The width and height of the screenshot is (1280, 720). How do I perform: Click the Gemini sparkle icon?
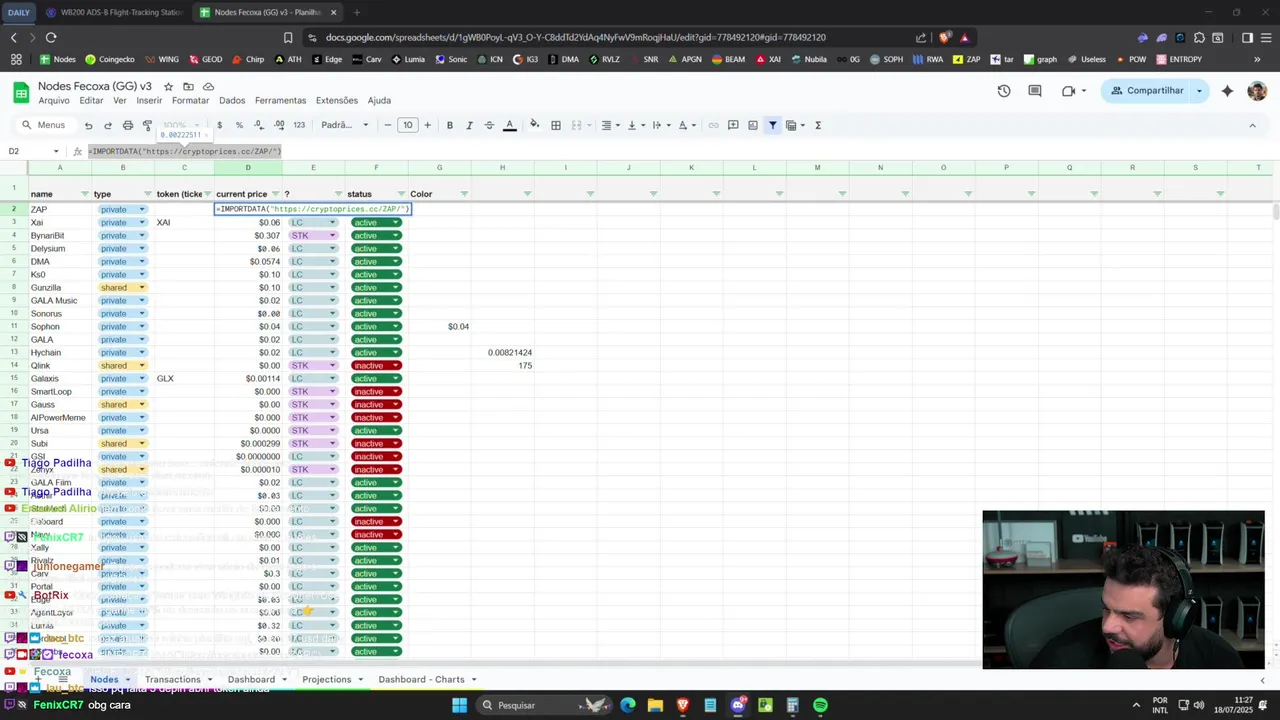click(1227, 91)
